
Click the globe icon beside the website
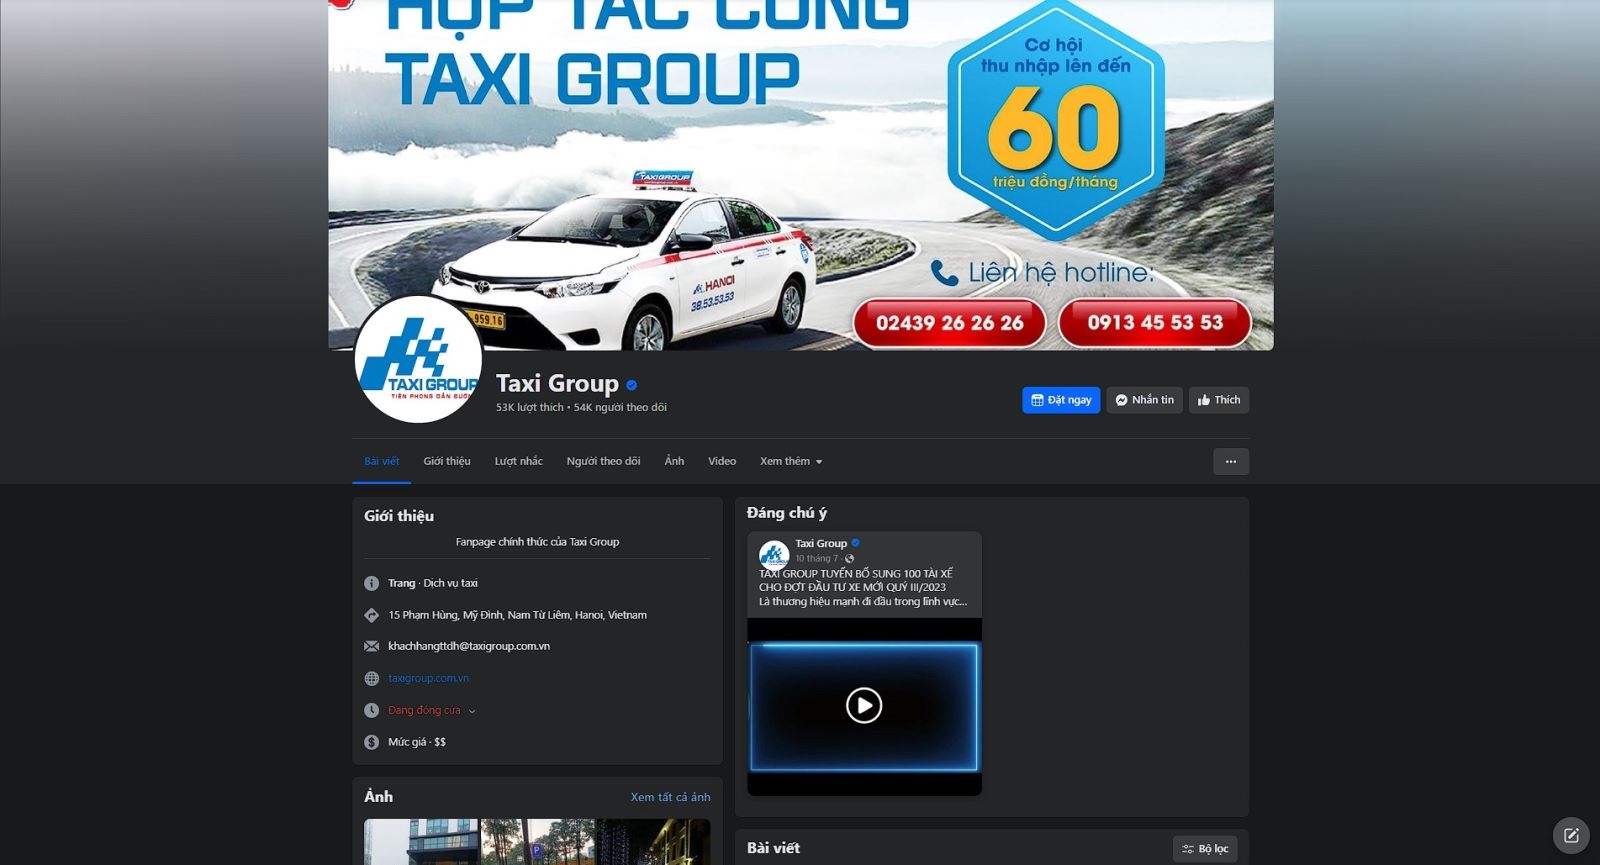pyautogui.click(x=371, y=678)
